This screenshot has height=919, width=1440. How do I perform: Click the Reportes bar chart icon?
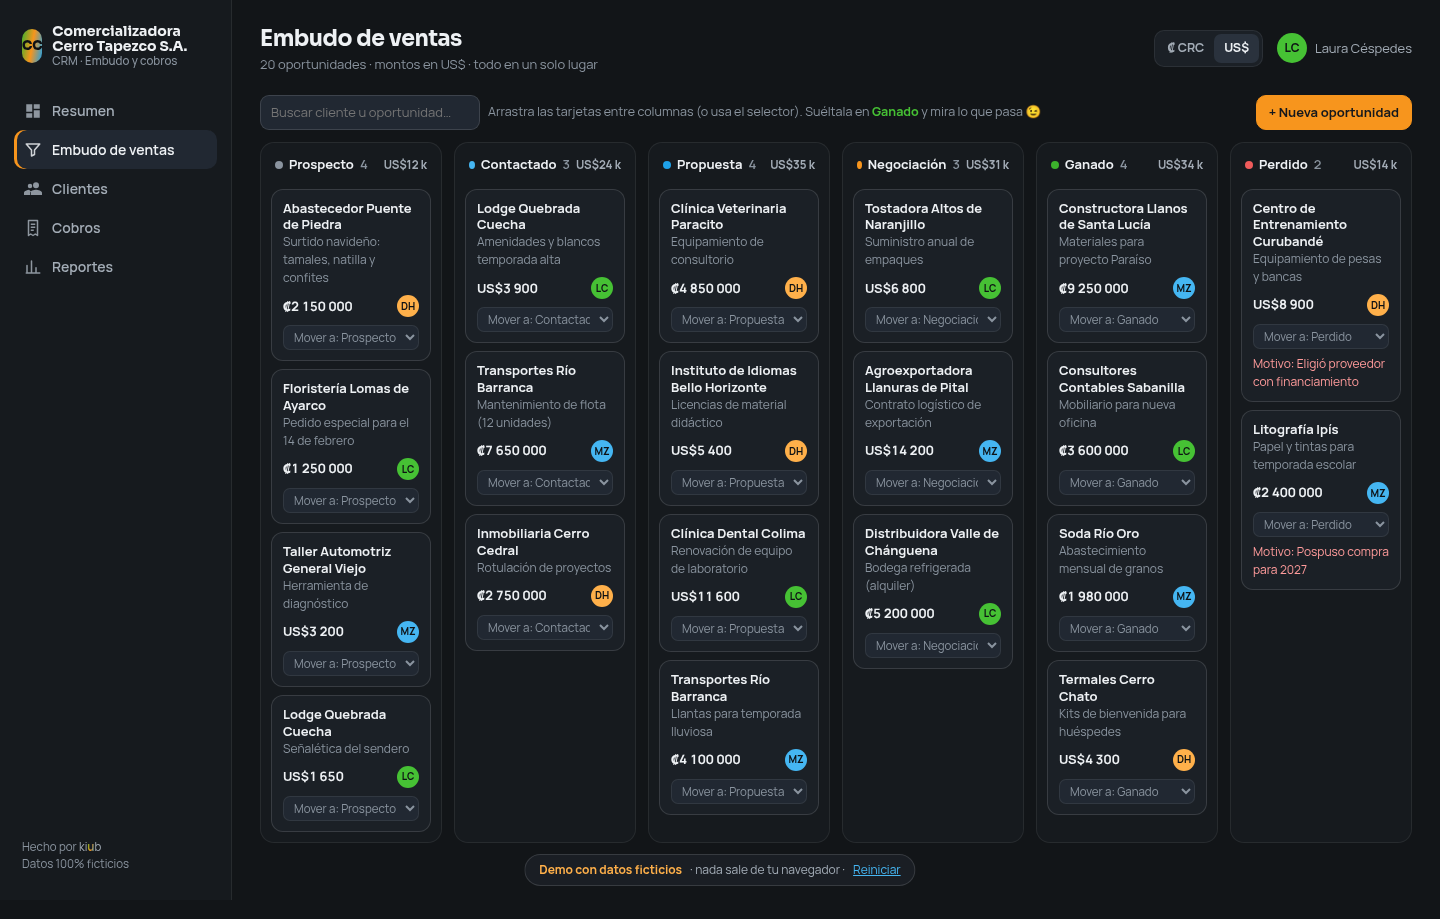click(33, 267)
